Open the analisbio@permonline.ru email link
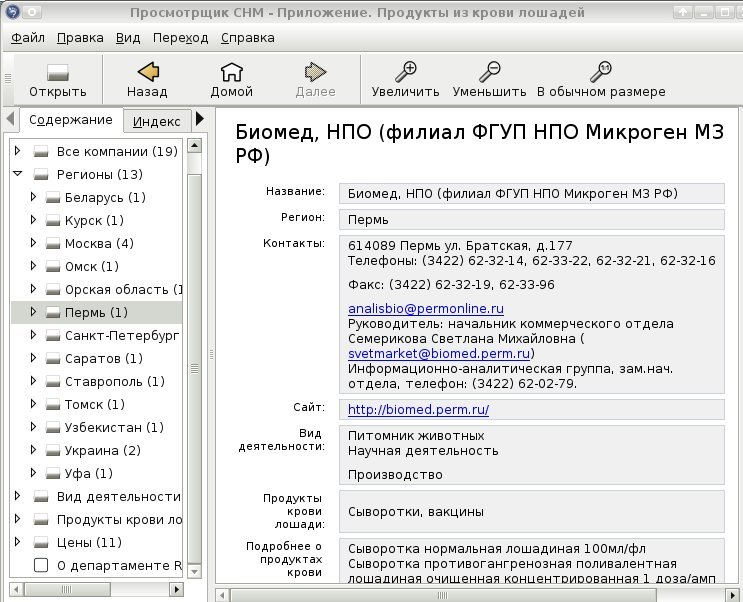The width and height of the screenshot is (743, 602). 426,309
